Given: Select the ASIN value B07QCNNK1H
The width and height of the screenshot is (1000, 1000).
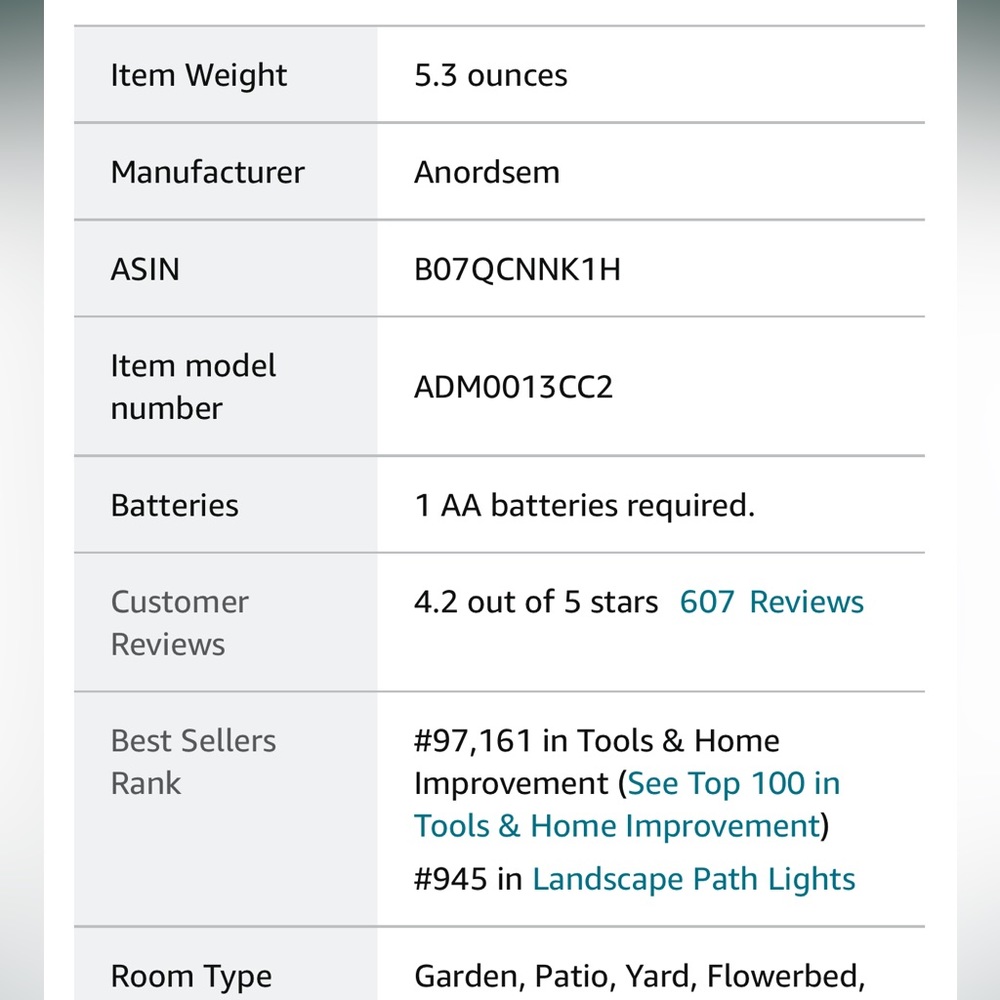Looking at the screenshot, I should tap(517, 269).
